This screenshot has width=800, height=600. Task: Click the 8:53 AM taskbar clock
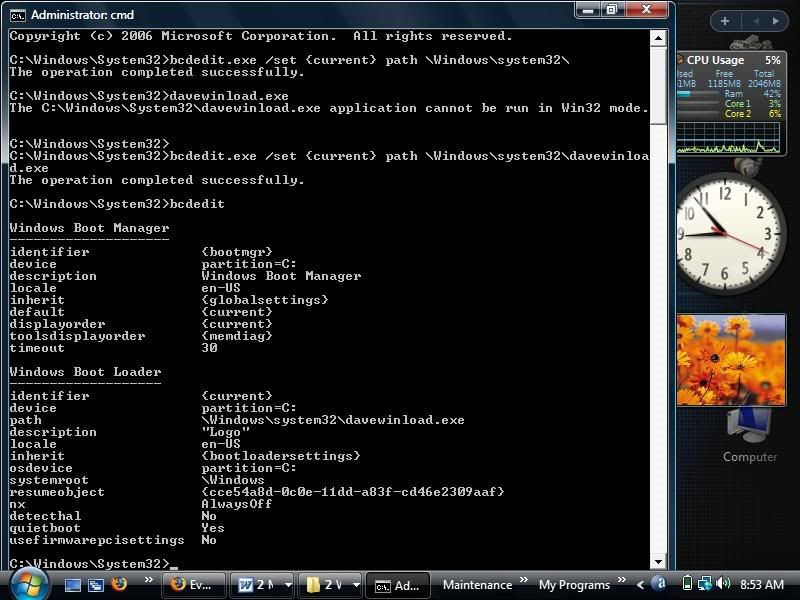tap(762, 585)
